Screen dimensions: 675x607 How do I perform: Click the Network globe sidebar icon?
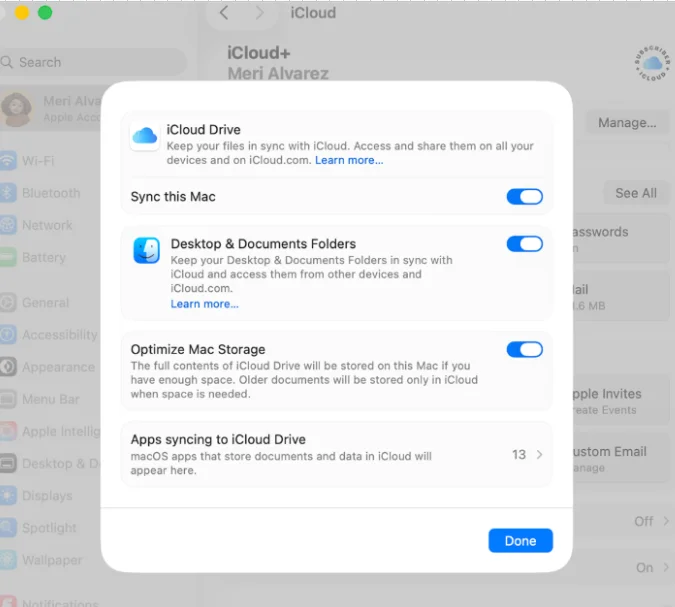tap(8, 225)
